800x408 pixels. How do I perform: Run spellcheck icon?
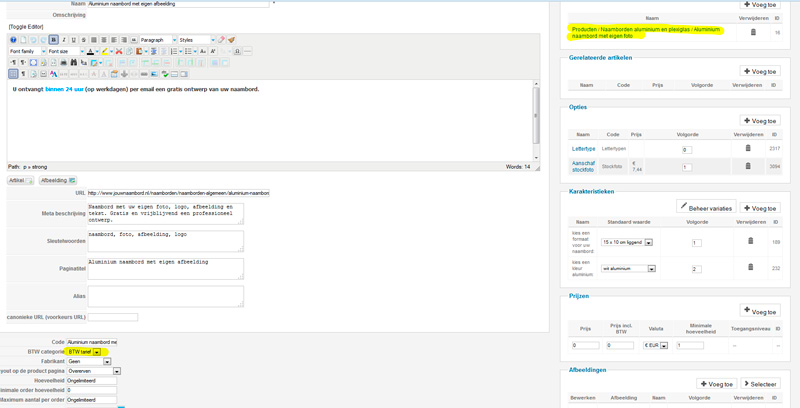click(165, 74)
